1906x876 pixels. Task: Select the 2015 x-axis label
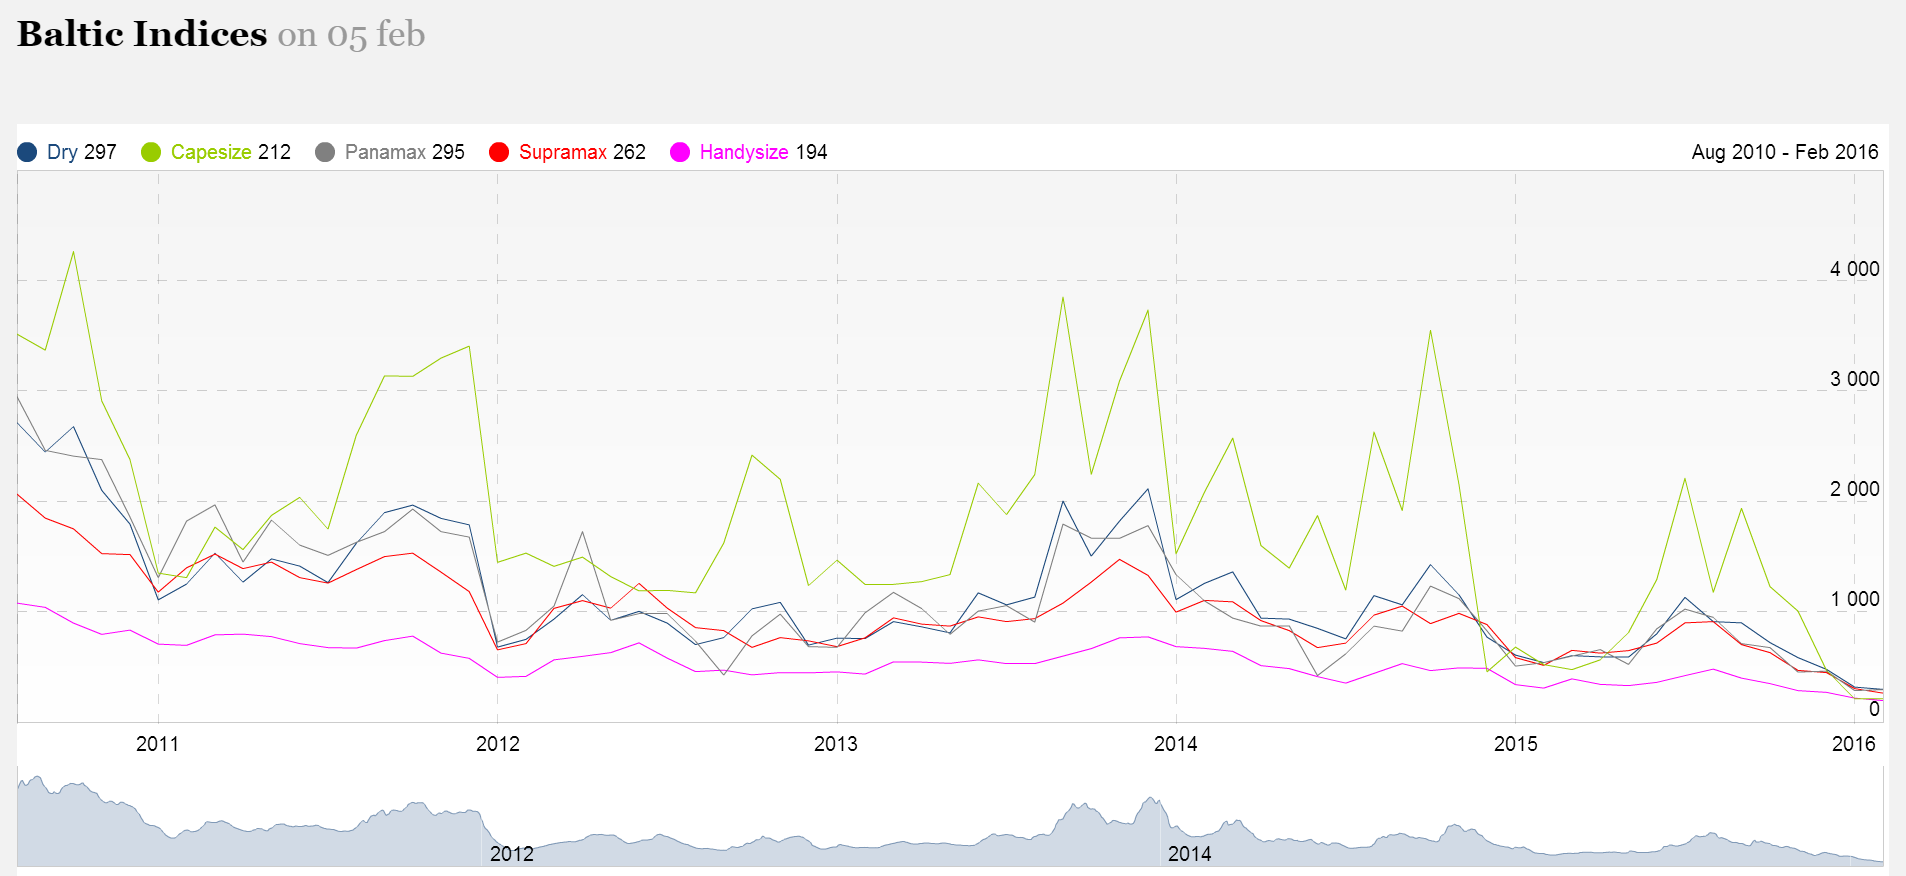tap(1515, 744)
